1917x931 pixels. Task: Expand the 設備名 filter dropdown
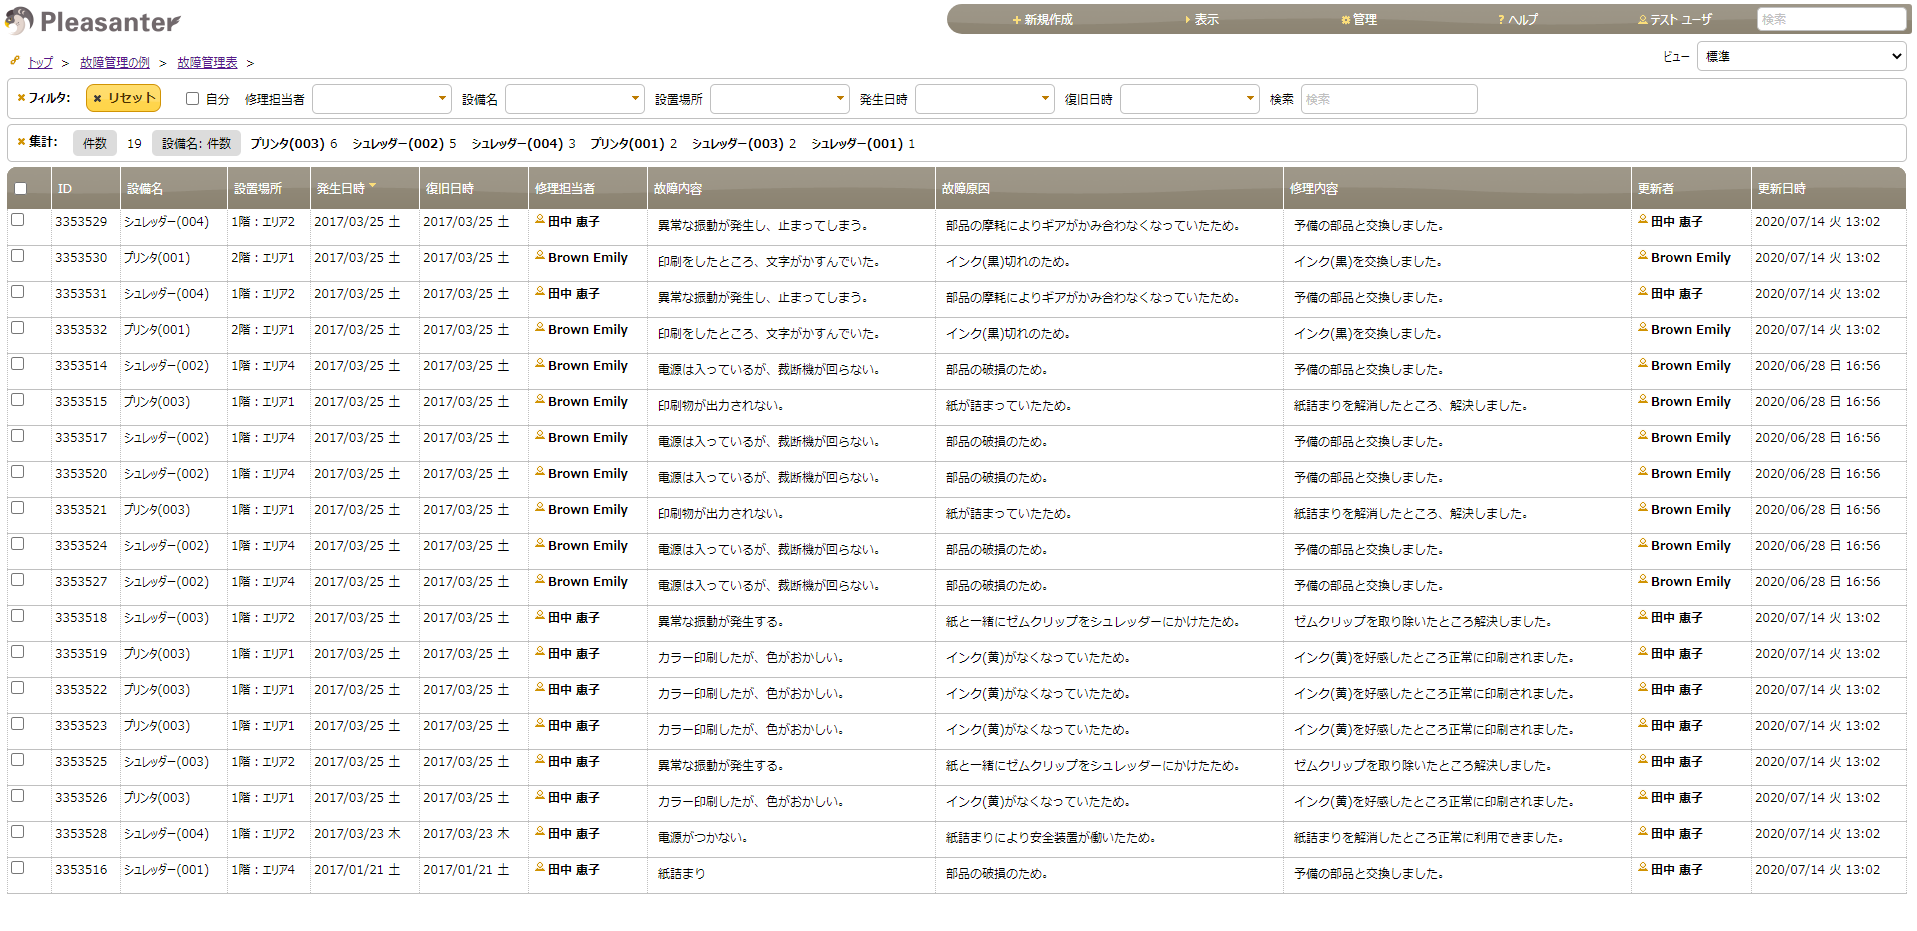(574, 98)
